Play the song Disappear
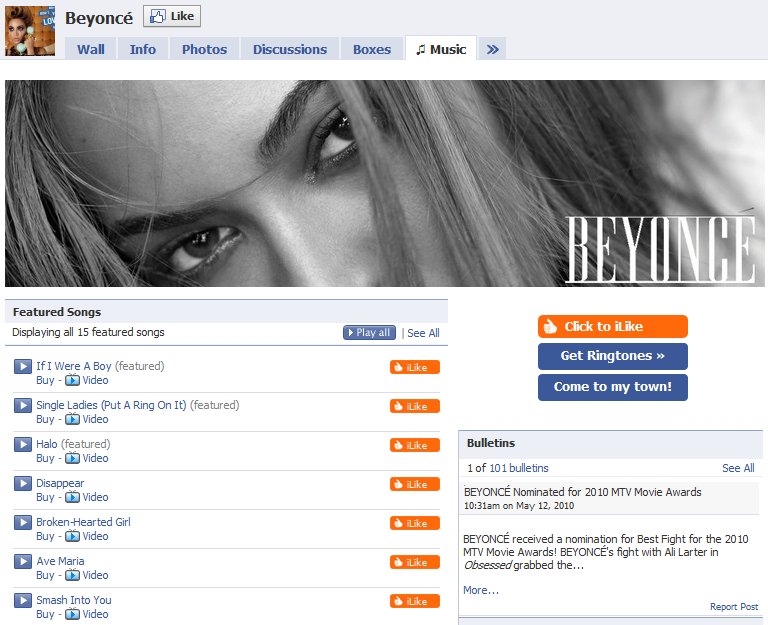Image resolution: width=768 pixels, height=625 pixels. (23, 483)
